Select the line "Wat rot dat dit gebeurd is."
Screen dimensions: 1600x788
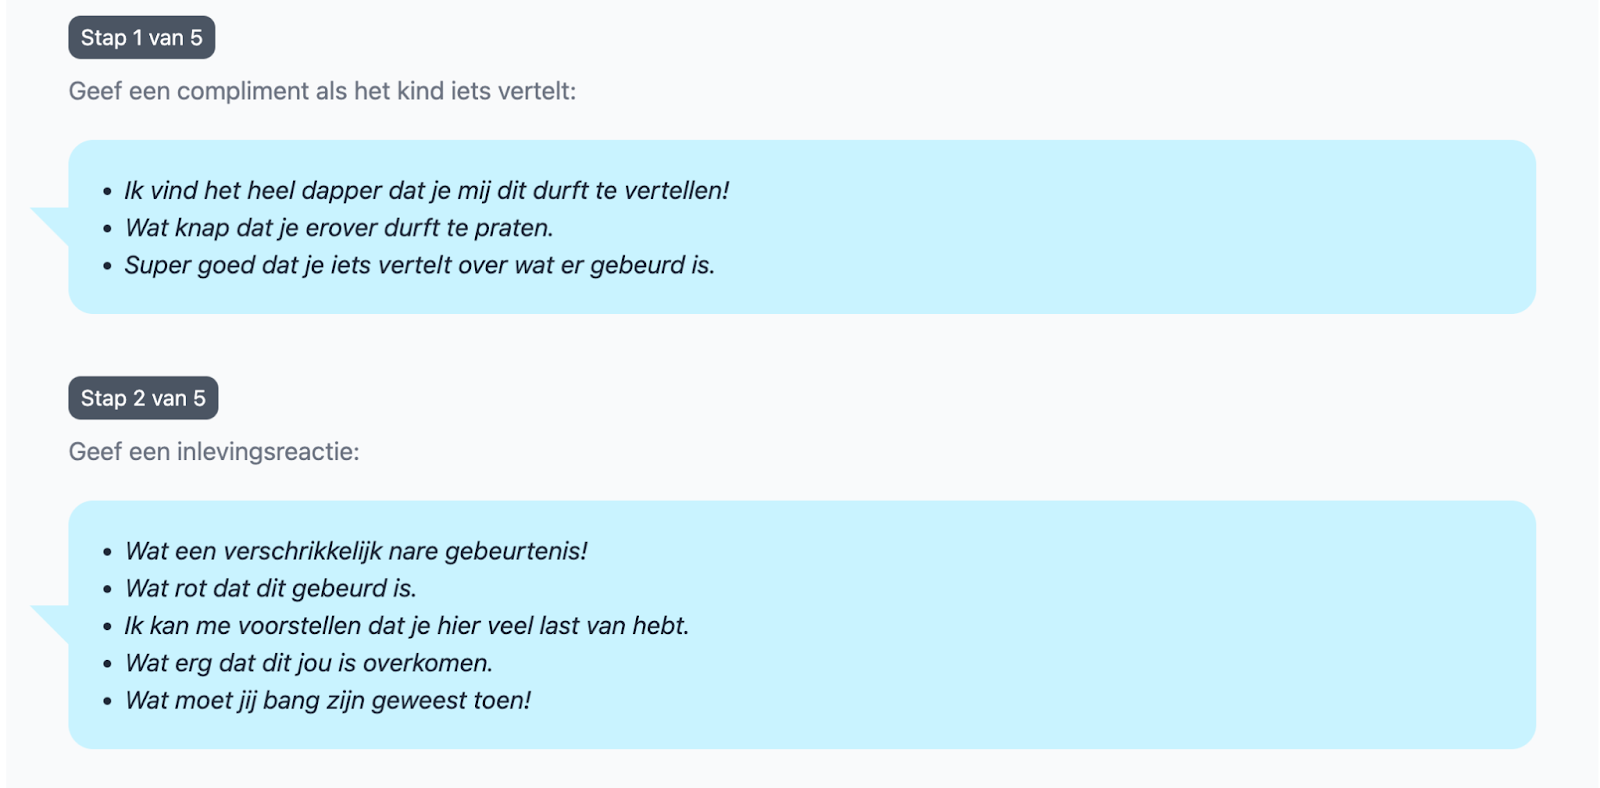coord(271,588)
